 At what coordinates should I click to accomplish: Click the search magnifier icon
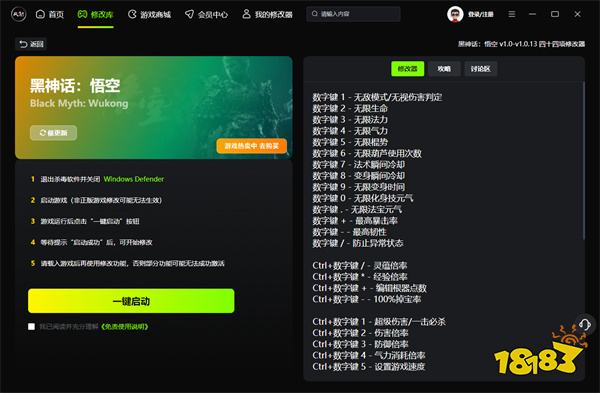click(315, 14)
